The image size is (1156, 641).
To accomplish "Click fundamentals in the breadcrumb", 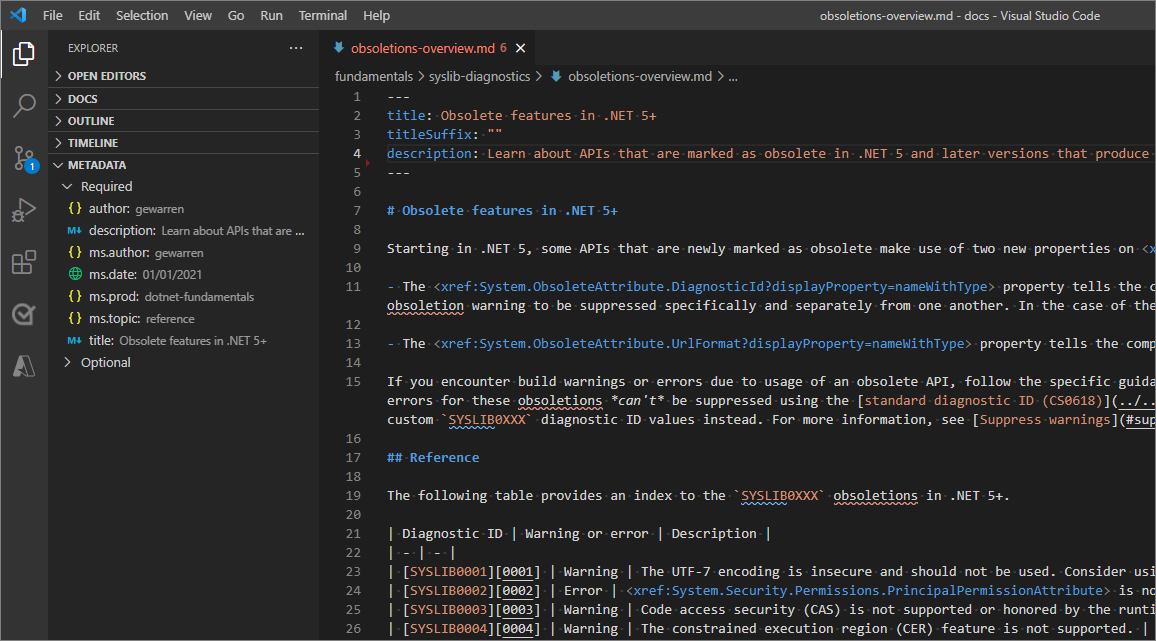I will [x=374, y=76].
